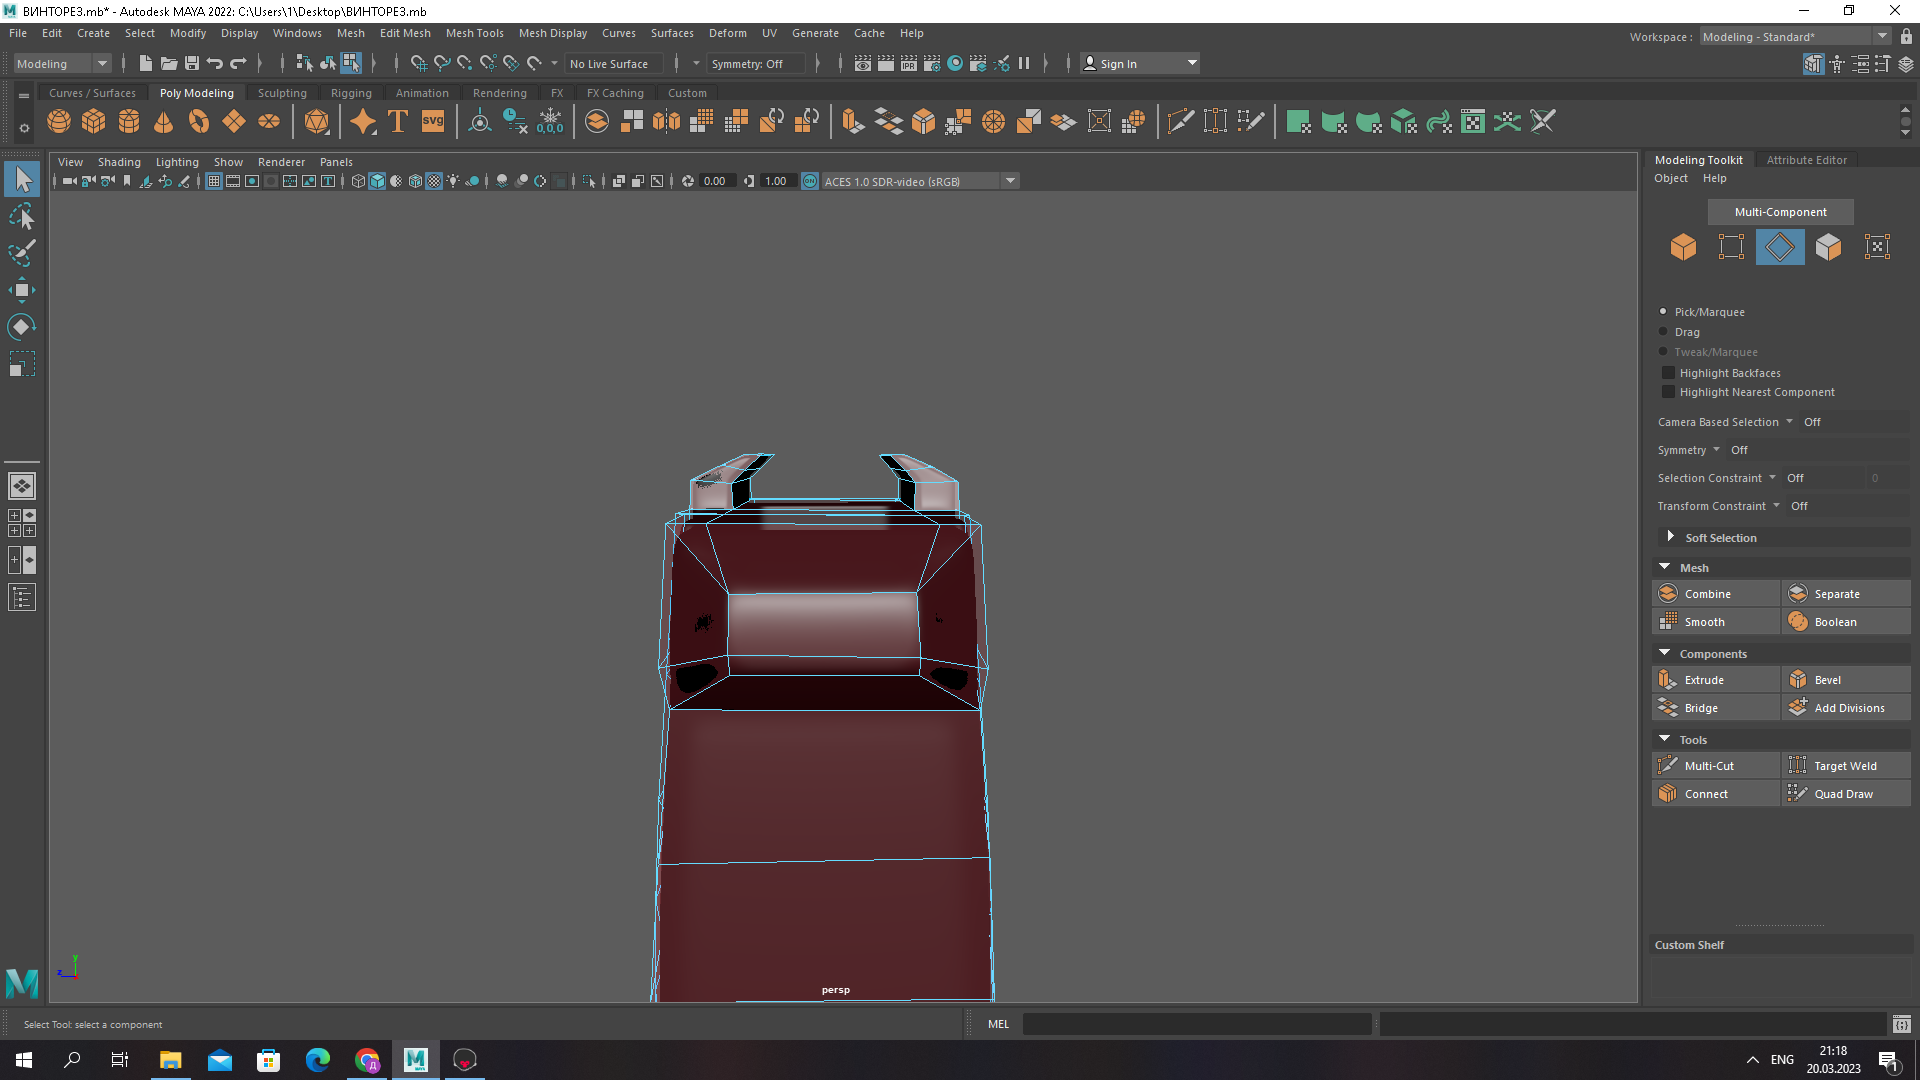Click the Multi-Cut shelf icon
The width and height of the screenshot is (1920, 1080).
coord(1180,122)
